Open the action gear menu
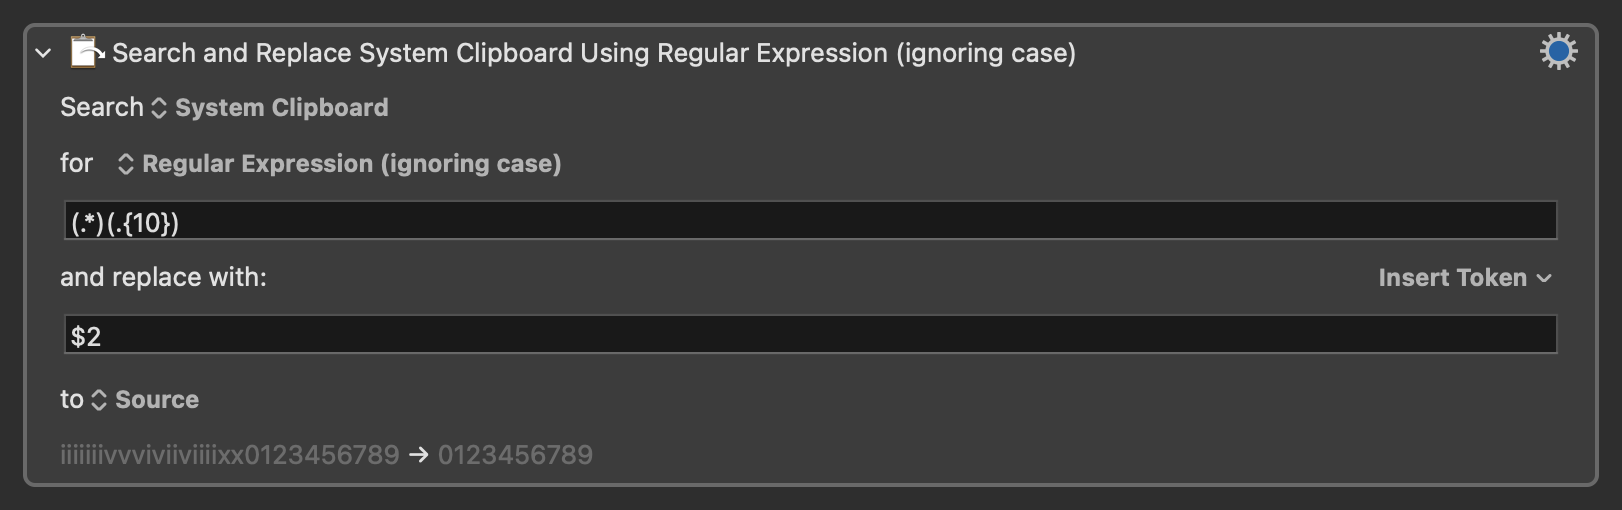Viewport: 1622px width, 510px height. 1557,51
